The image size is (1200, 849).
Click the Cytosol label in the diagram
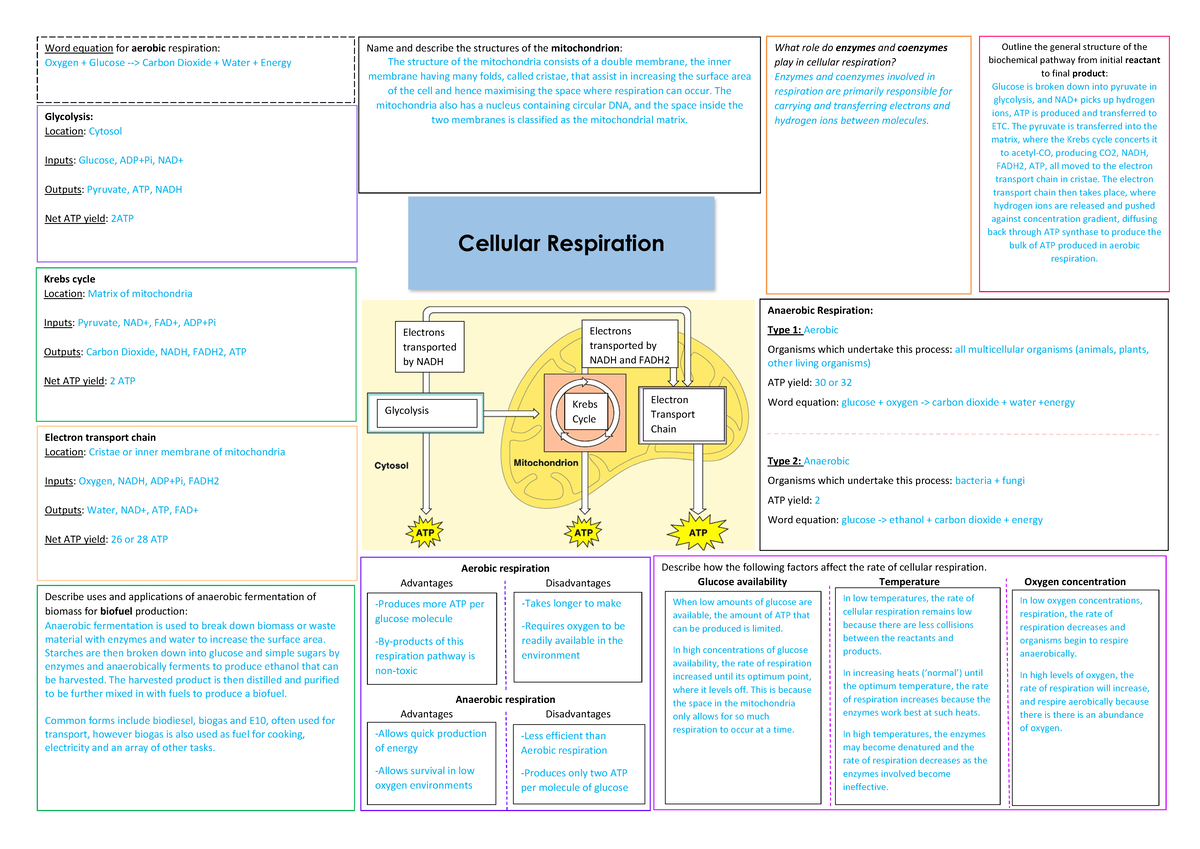(x=390, y=464)
